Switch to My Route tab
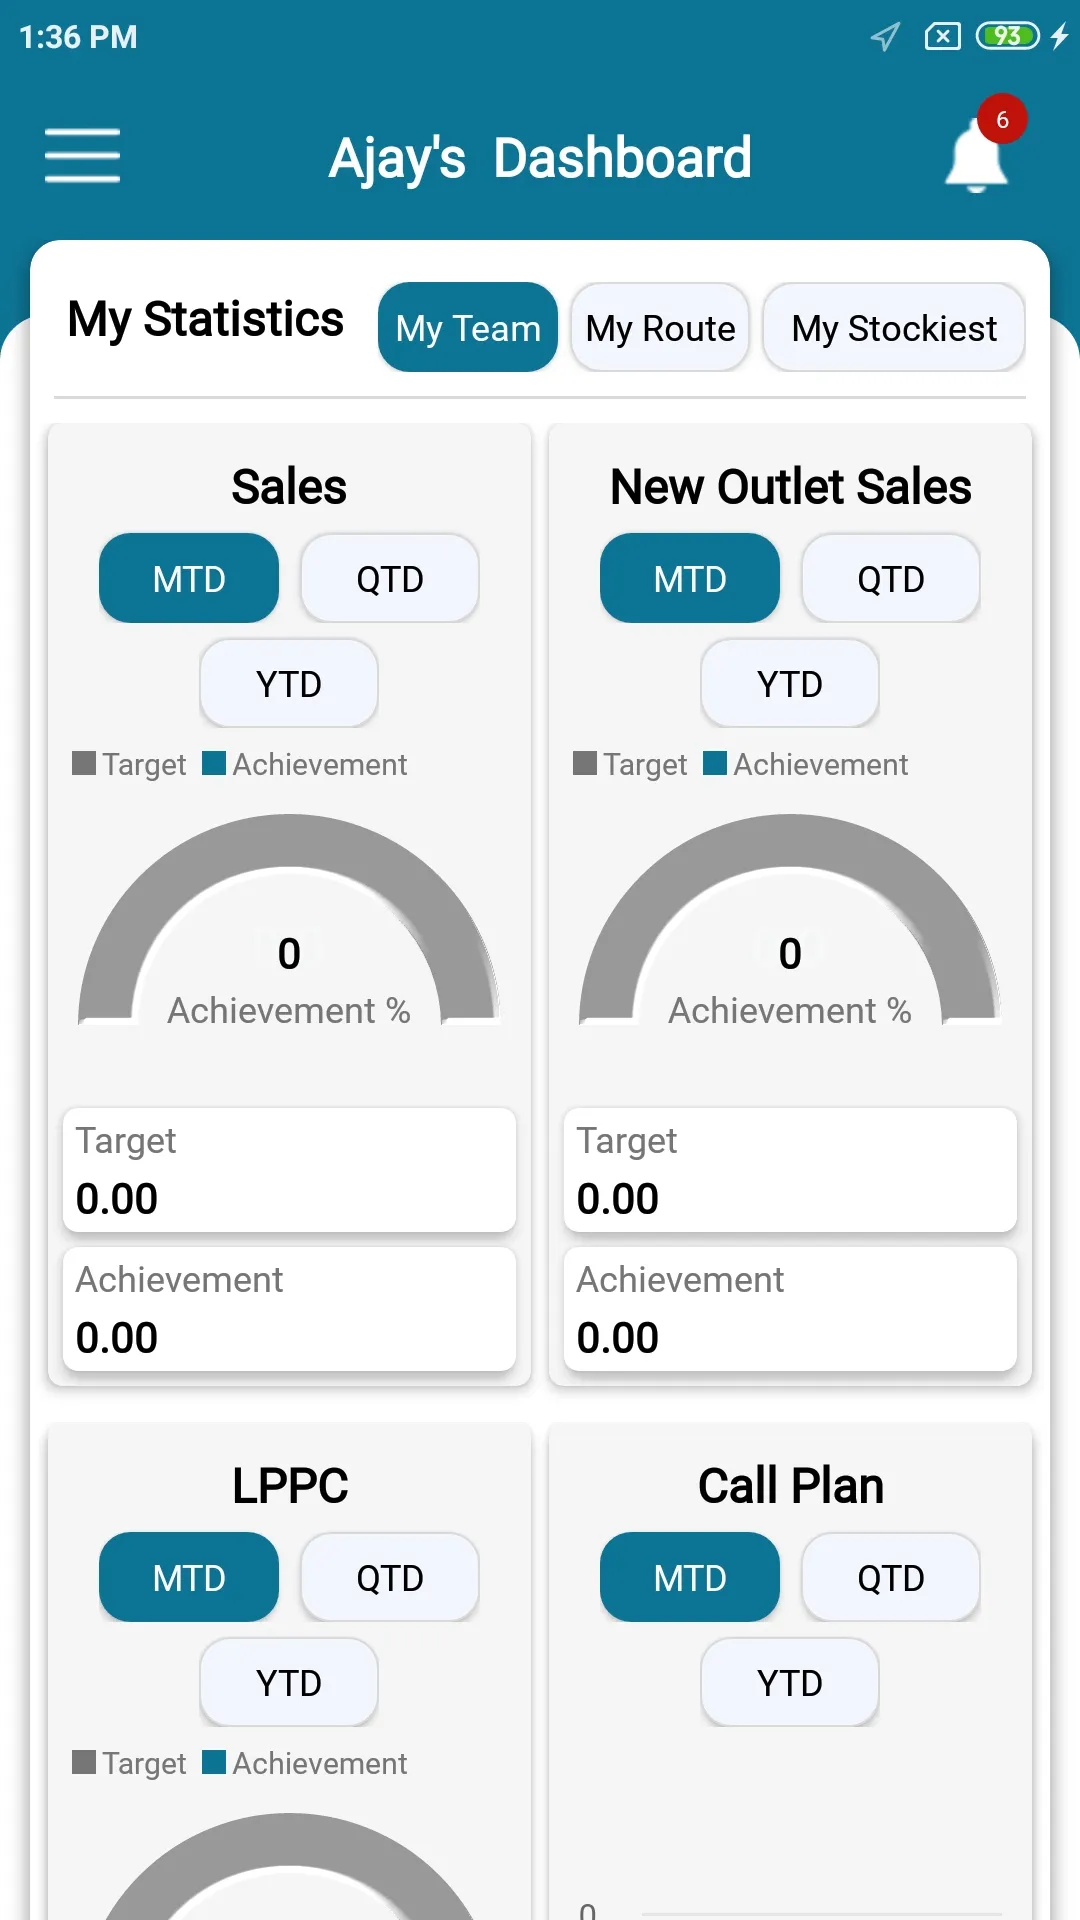1080x1920 pixels. tap(660, 327)
